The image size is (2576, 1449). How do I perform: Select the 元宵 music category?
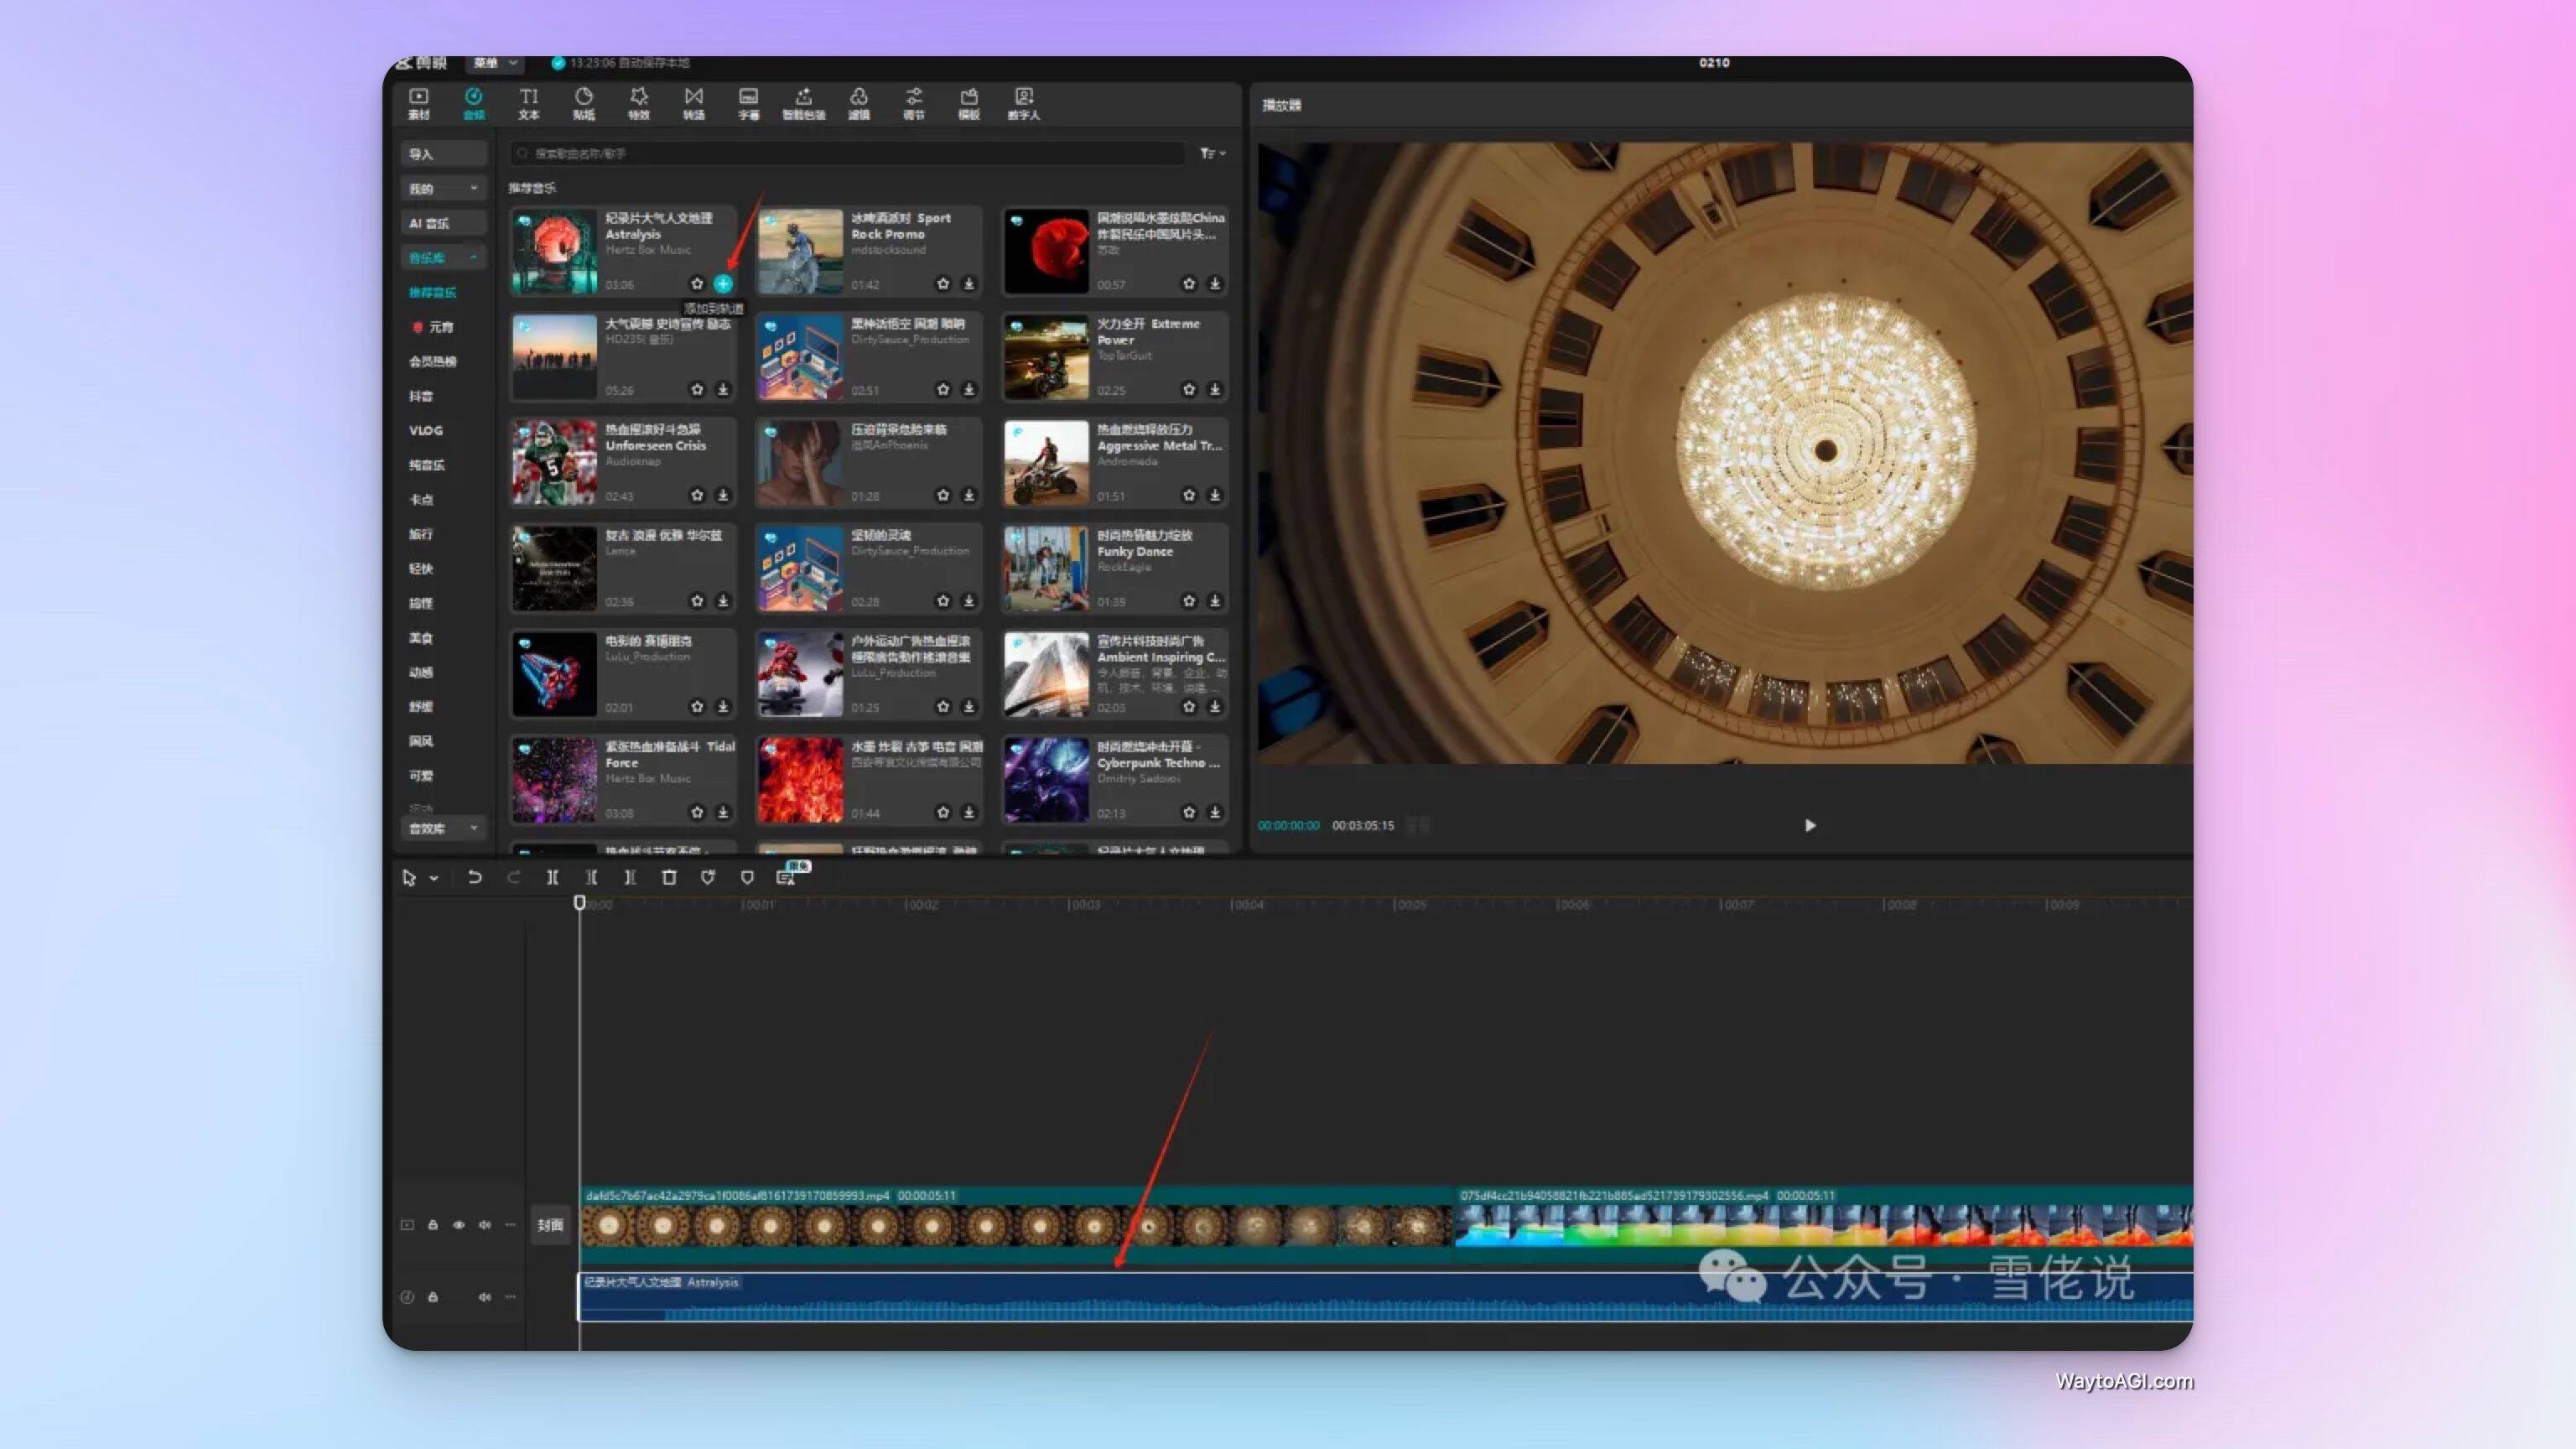point(433,327)
